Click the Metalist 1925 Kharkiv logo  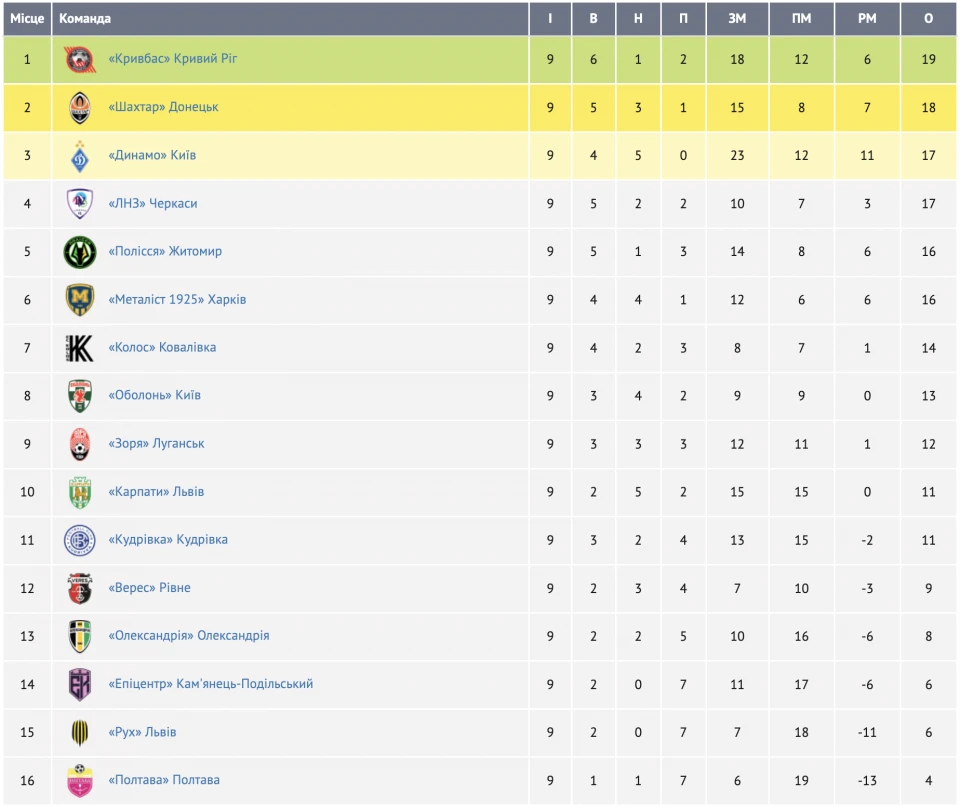(80, 300)
